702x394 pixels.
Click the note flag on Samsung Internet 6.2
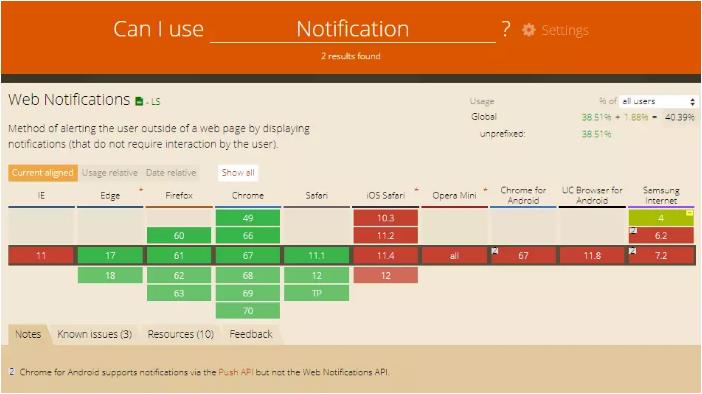click(633, 231)
